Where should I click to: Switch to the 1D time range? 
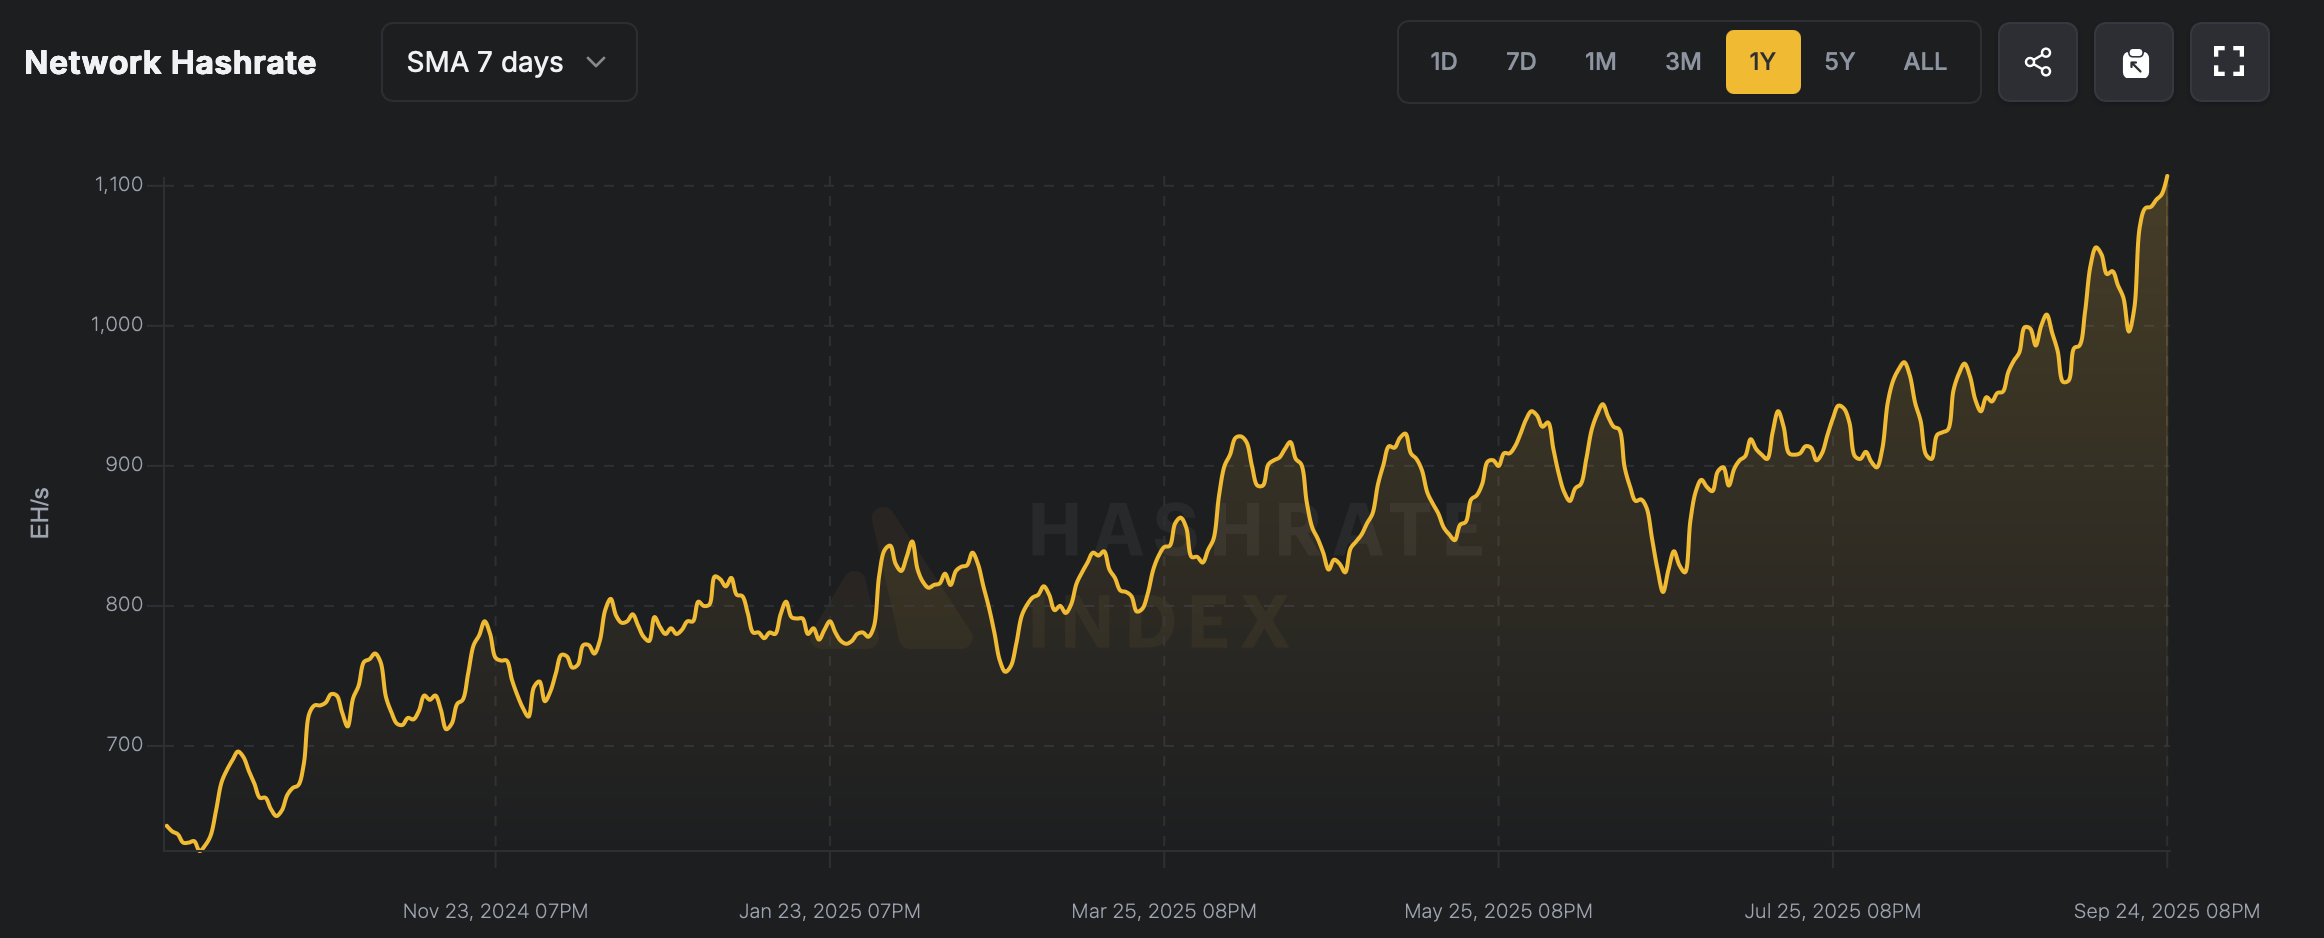1443,62
